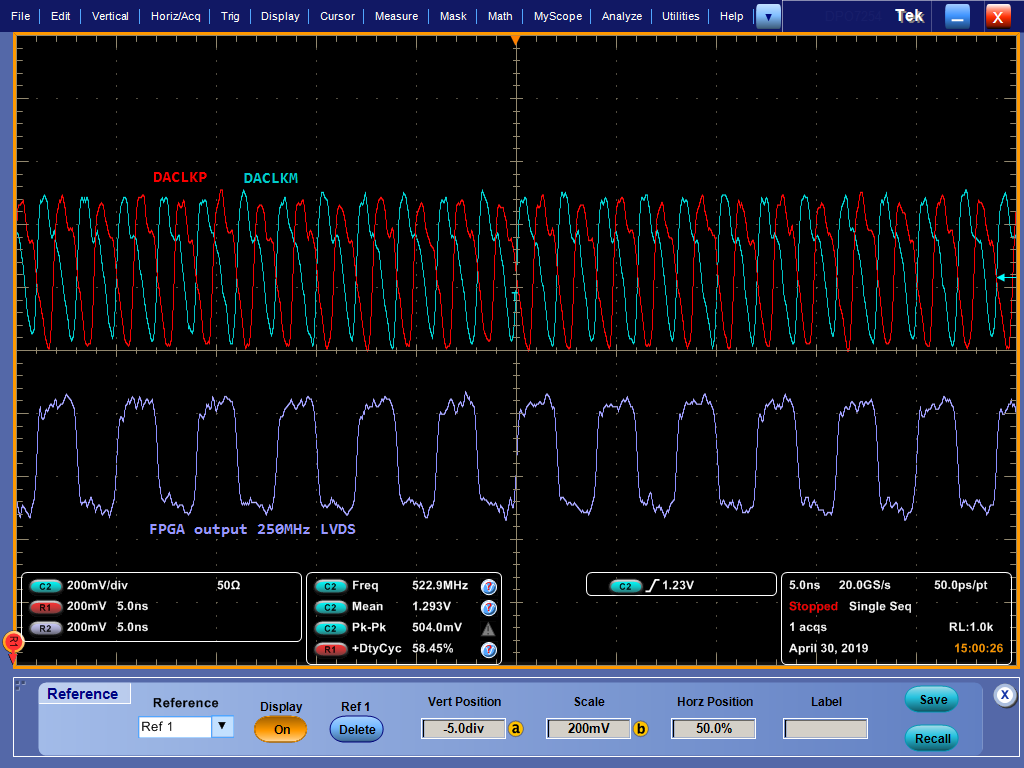Click the R2 badge in the vertical readout
The height and width of the screenshot is (768, 1024).
[45, 628]
